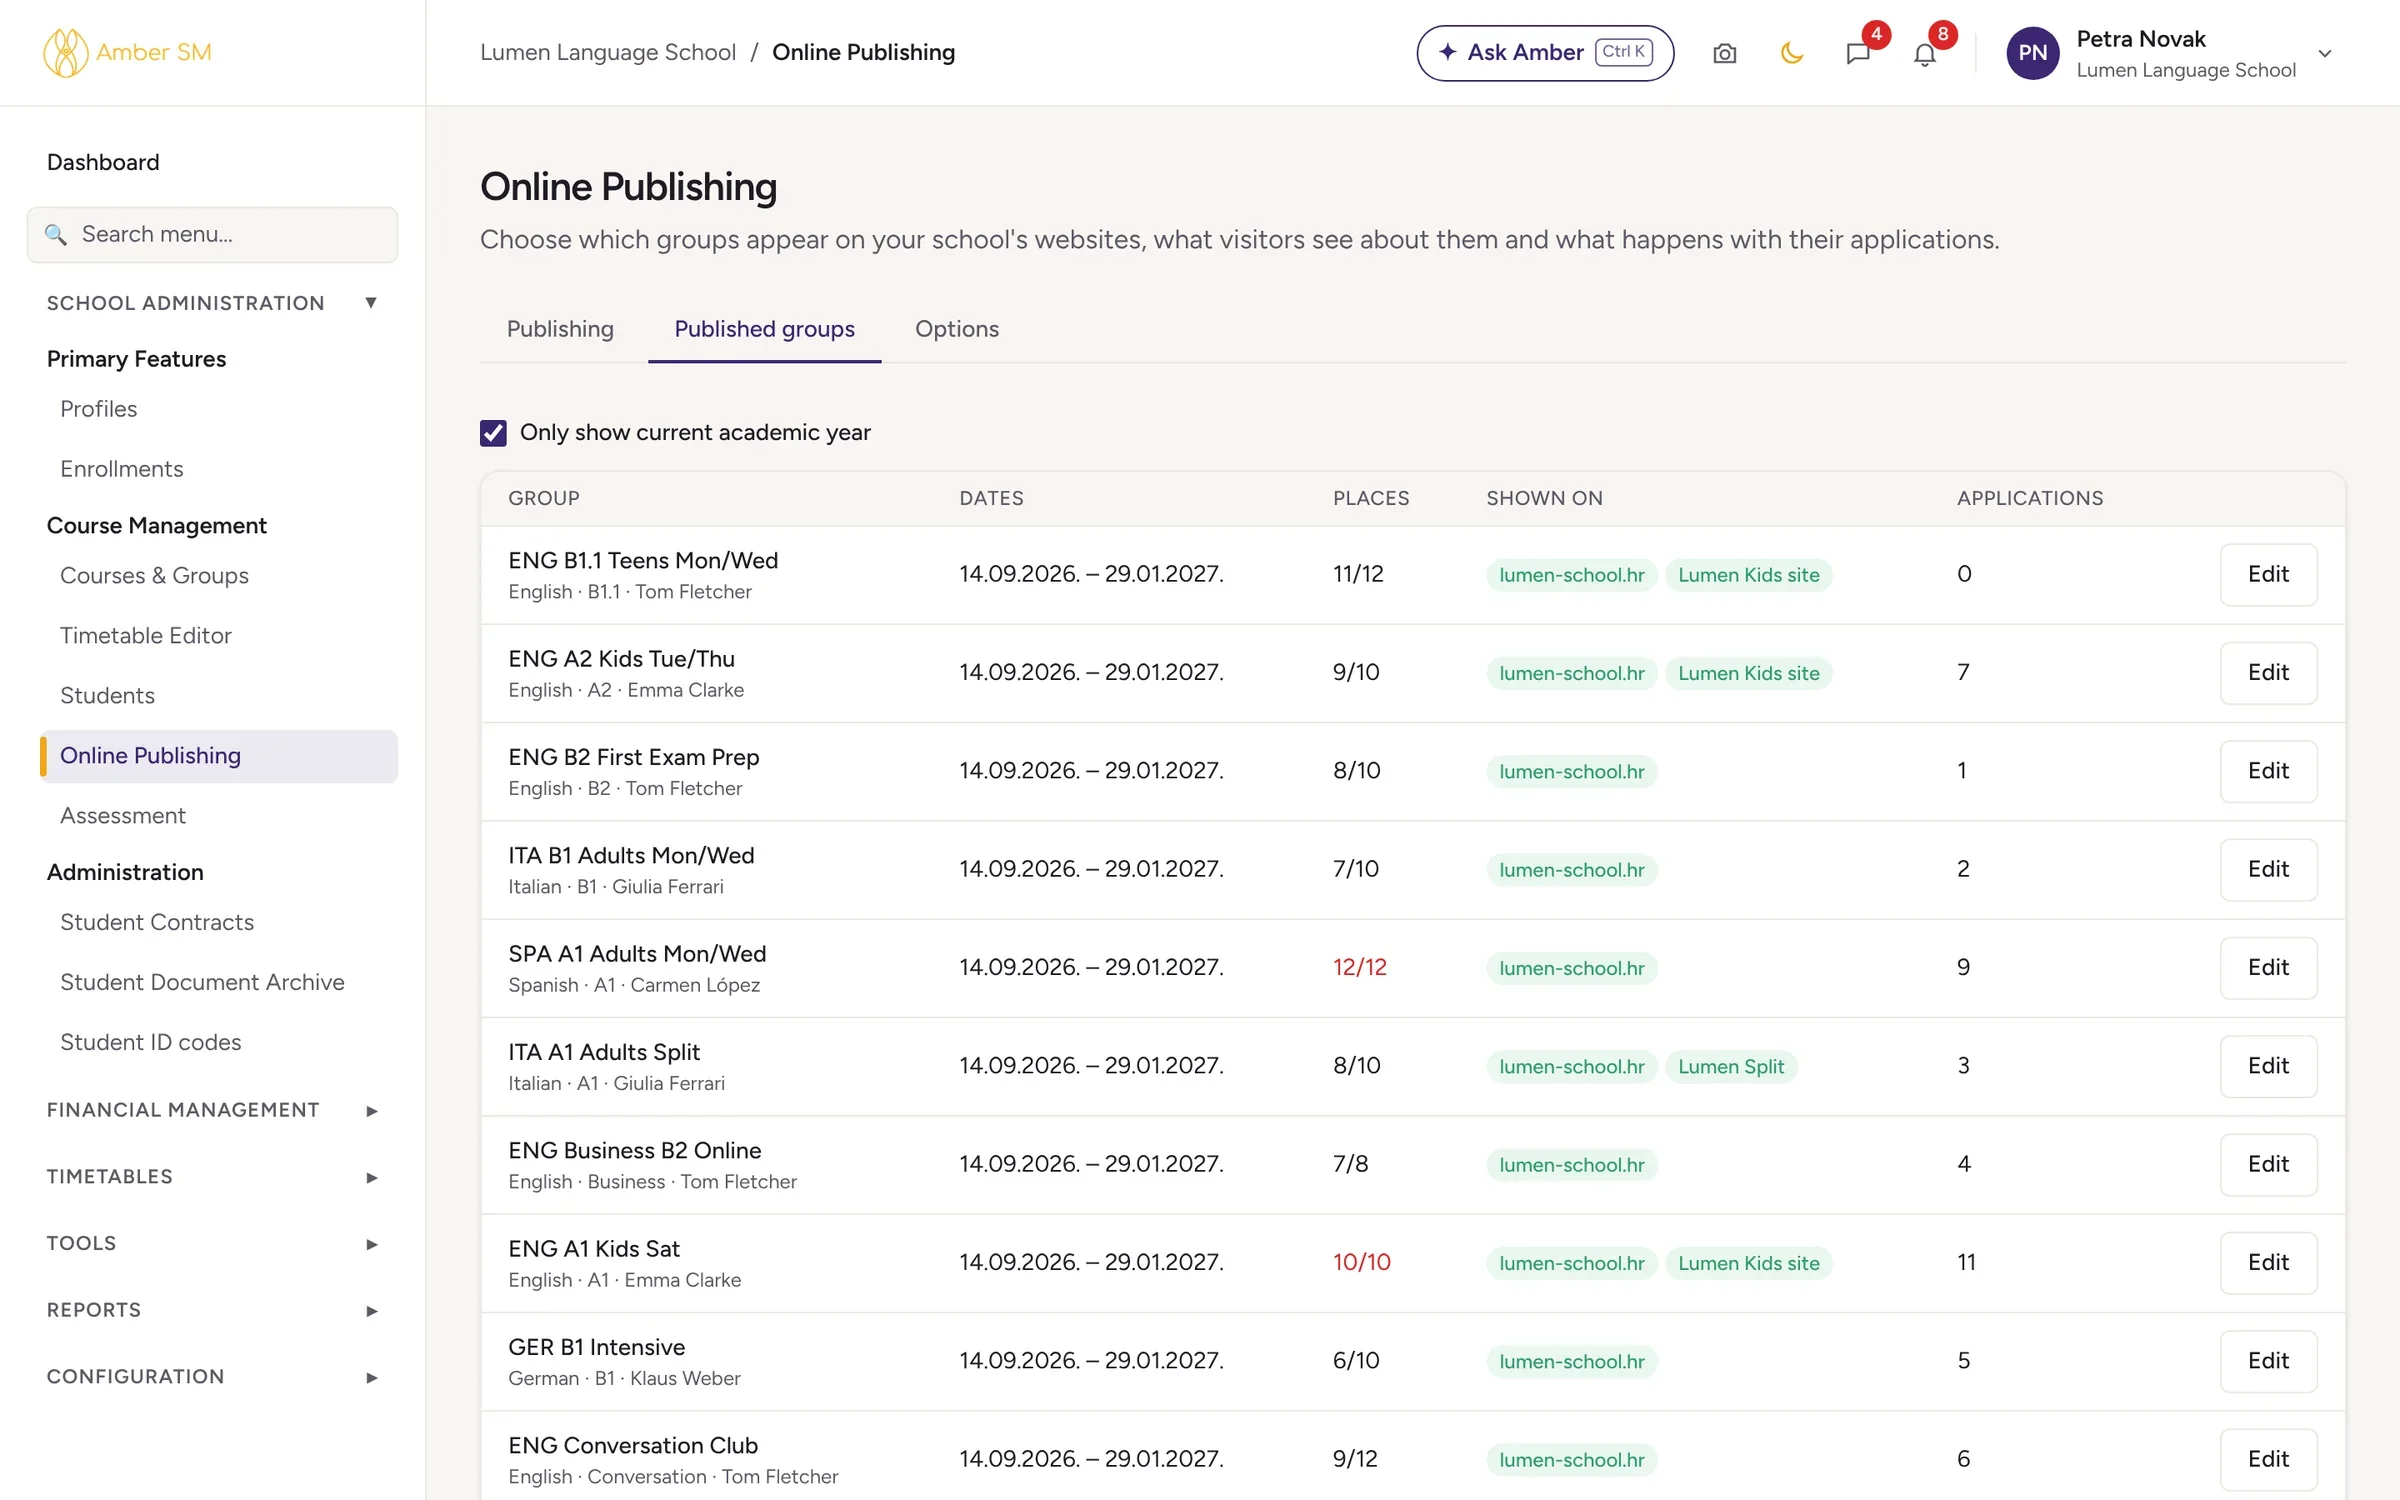Select the Published groups tab
The image size is (2400, 1500).
[x=764, y=329]
